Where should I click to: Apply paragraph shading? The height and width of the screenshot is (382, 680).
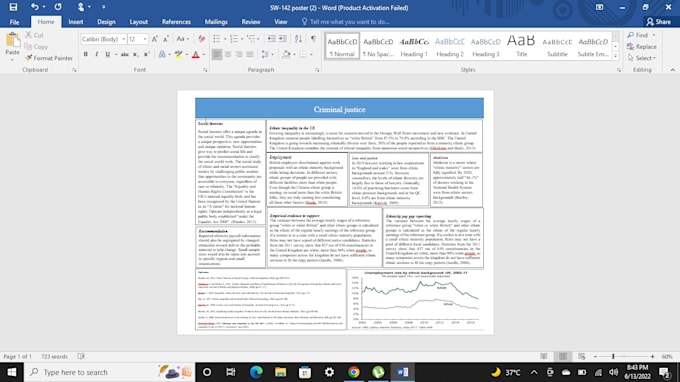[286, 54]
